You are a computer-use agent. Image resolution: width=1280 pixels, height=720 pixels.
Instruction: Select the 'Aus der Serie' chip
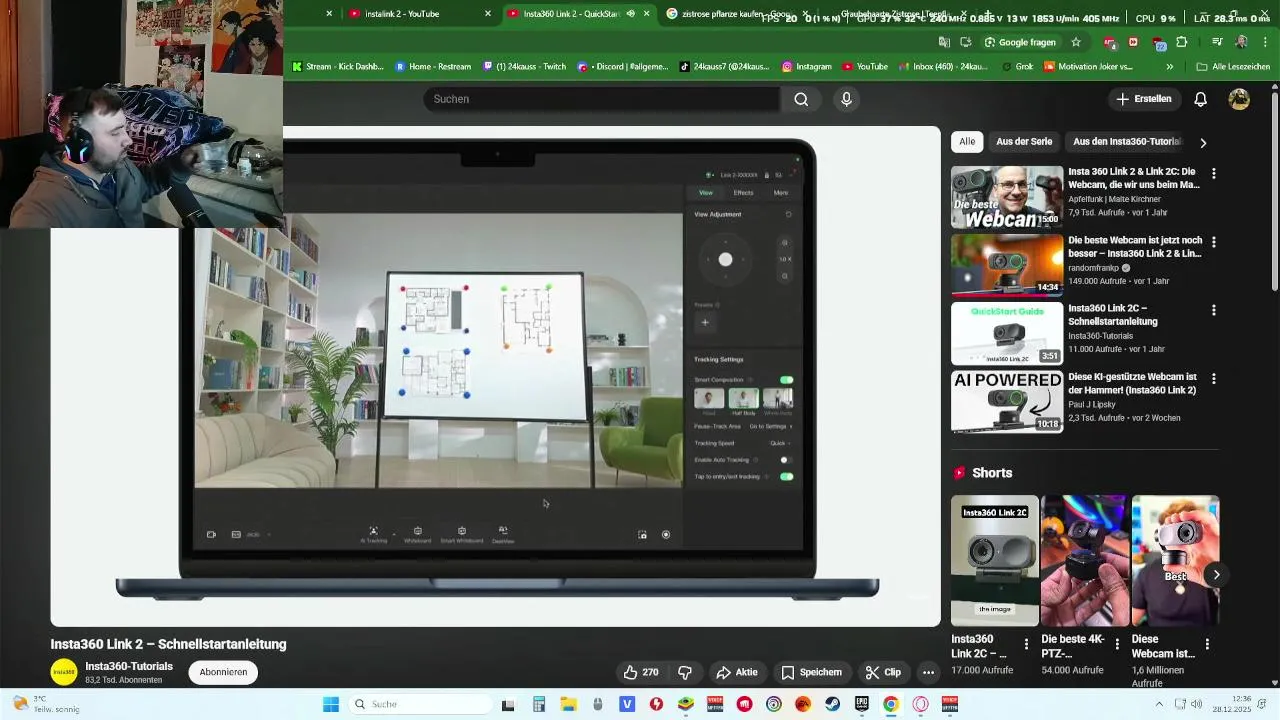[1024, 142]
